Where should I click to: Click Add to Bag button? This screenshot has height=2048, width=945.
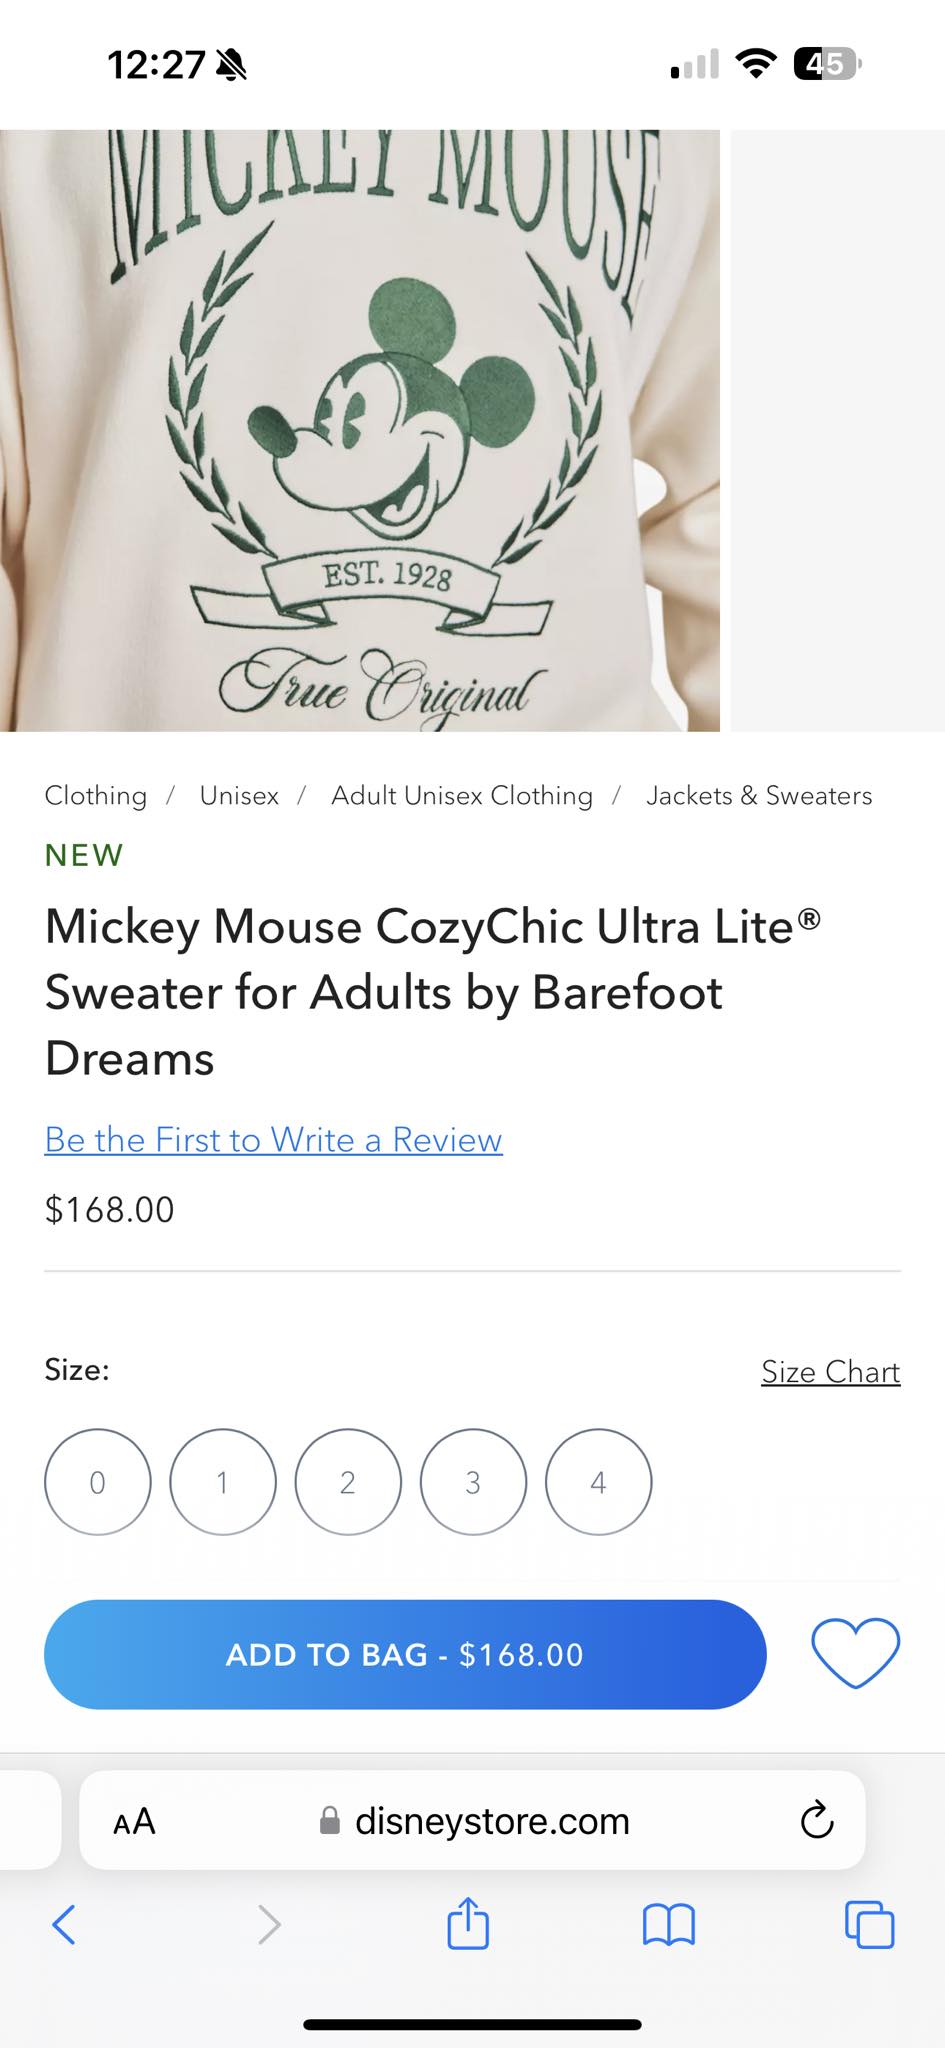tap(405, 1654)
